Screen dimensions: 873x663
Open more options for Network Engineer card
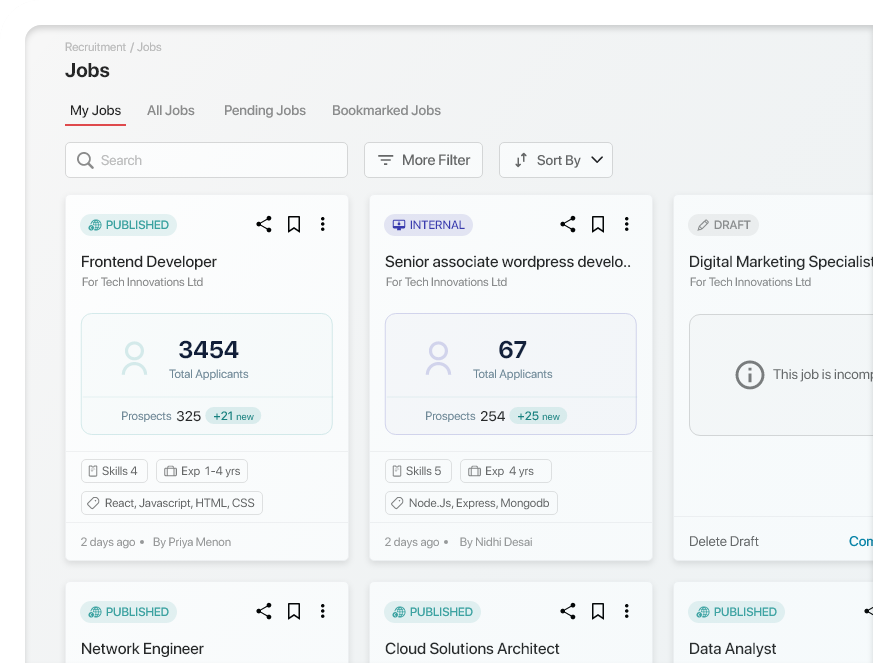click(x=323, y=611)
